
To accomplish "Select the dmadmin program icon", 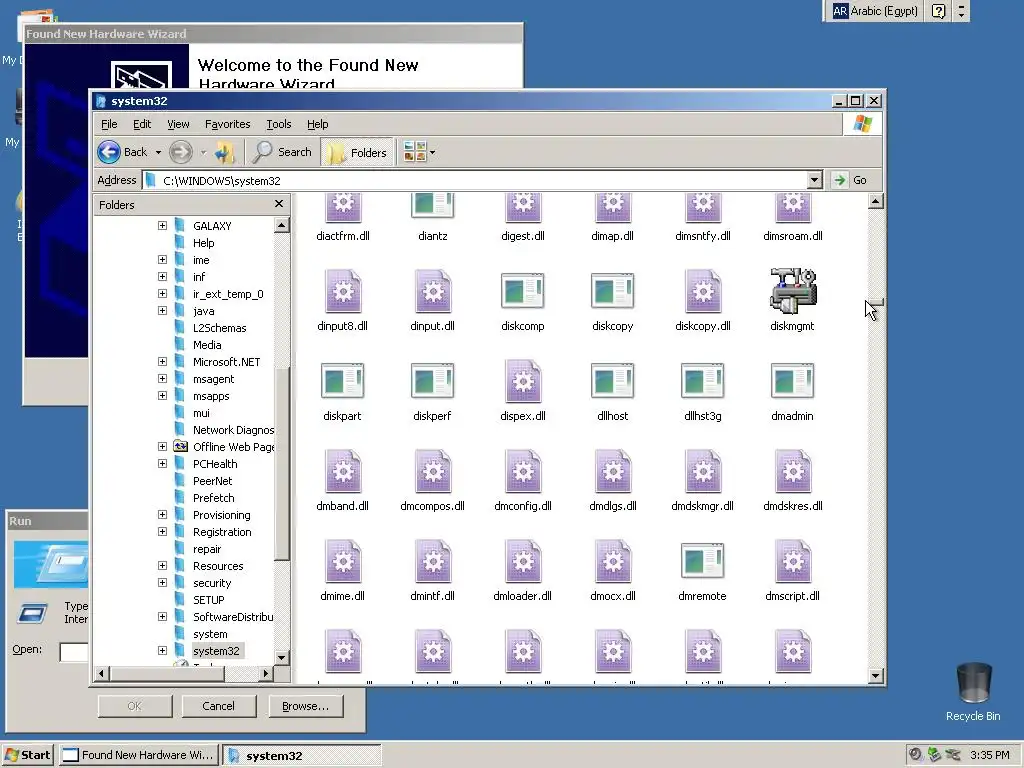I will click(792, 381).
